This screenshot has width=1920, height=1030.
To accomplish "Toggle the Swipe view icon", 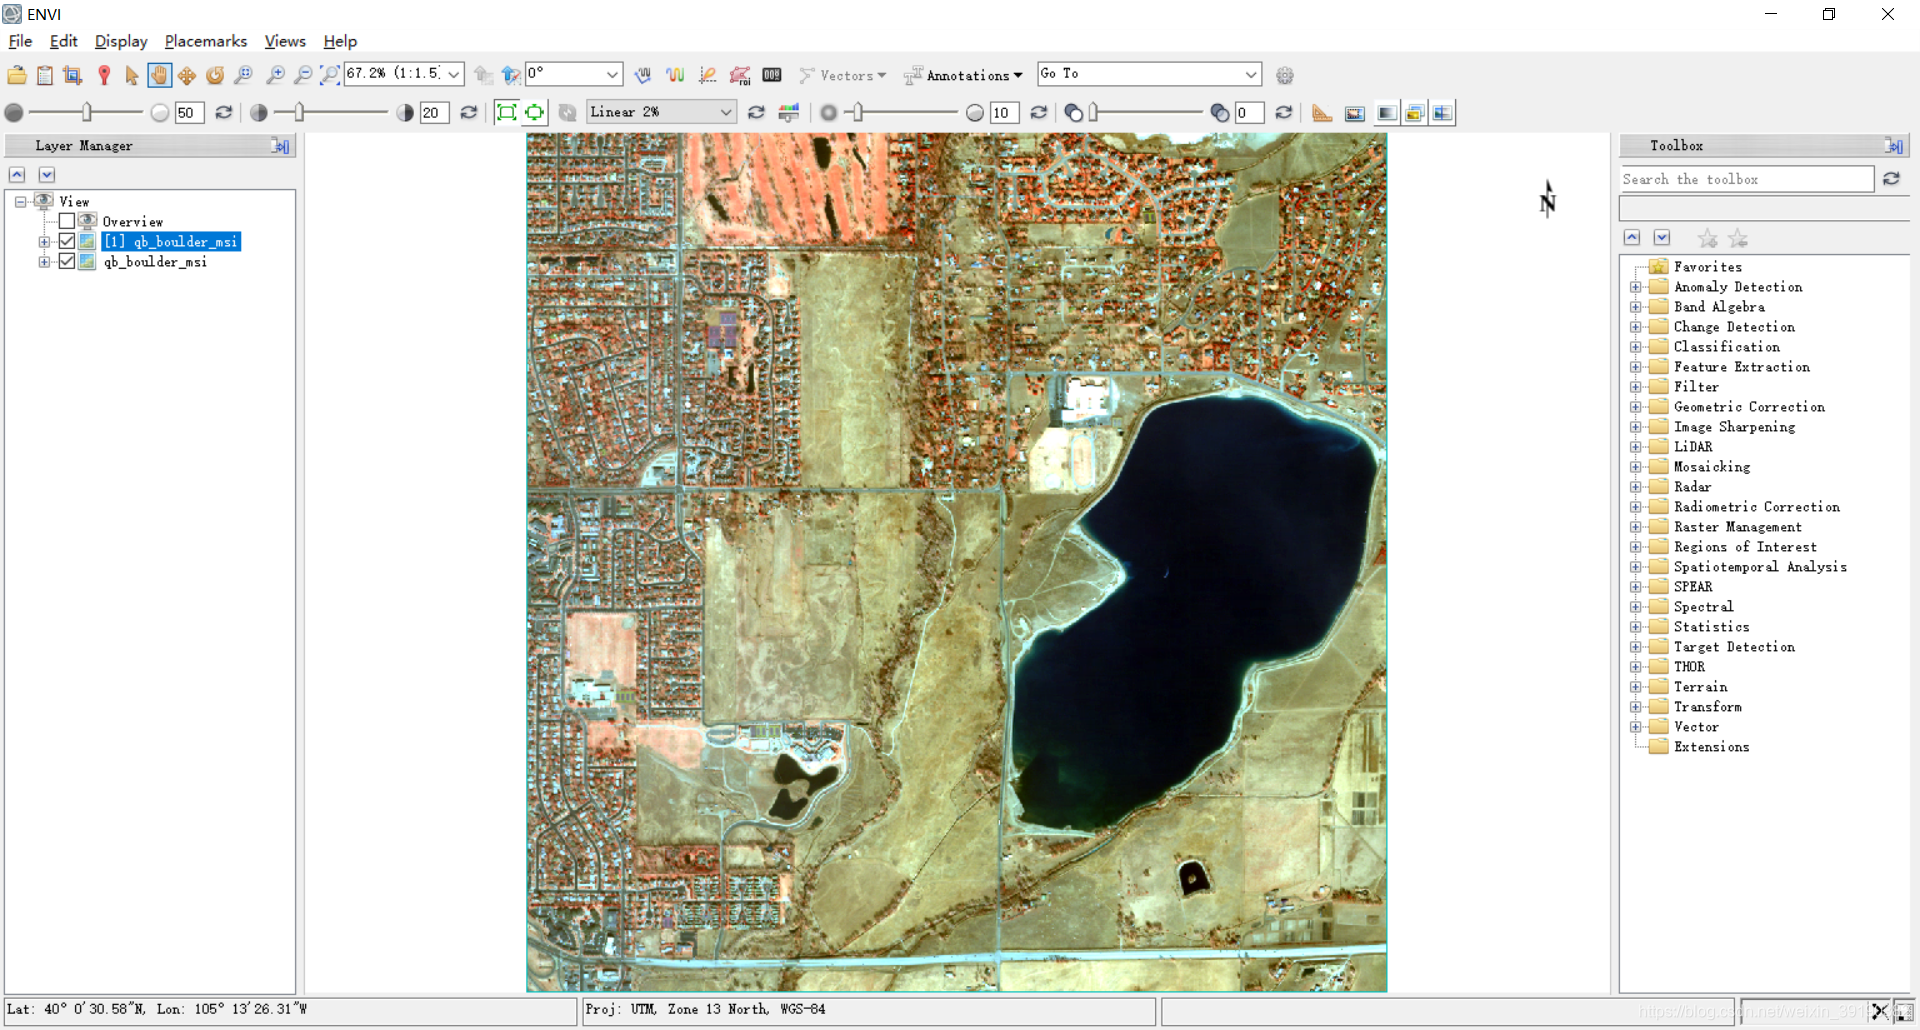I will point(1442,113).
